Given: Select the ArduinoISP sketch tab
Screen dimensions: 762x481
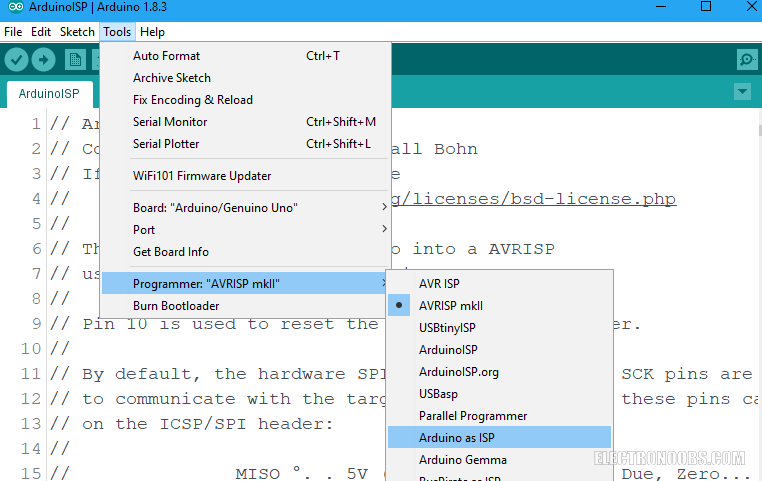Looking at the screenshot, I should click(x=49, y=94).
